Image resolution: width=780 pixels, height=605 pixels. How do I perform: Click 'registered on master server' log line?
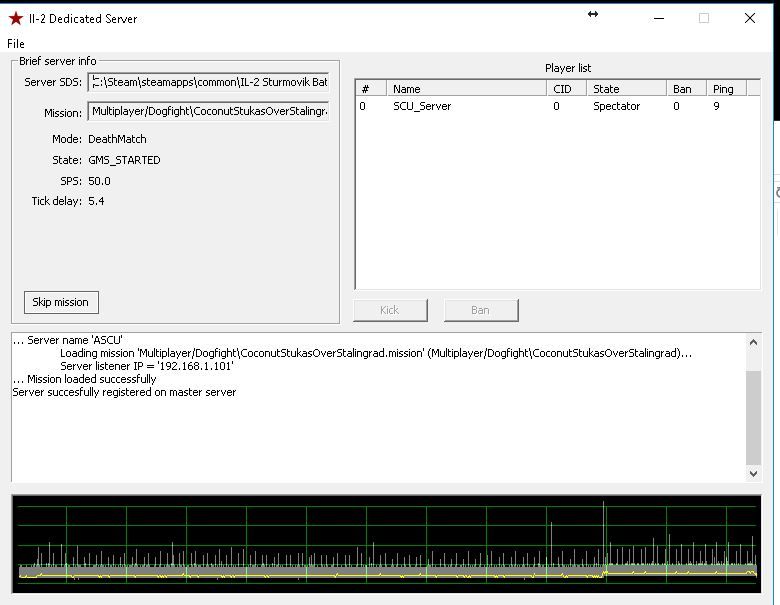click(x=124, y=392)
